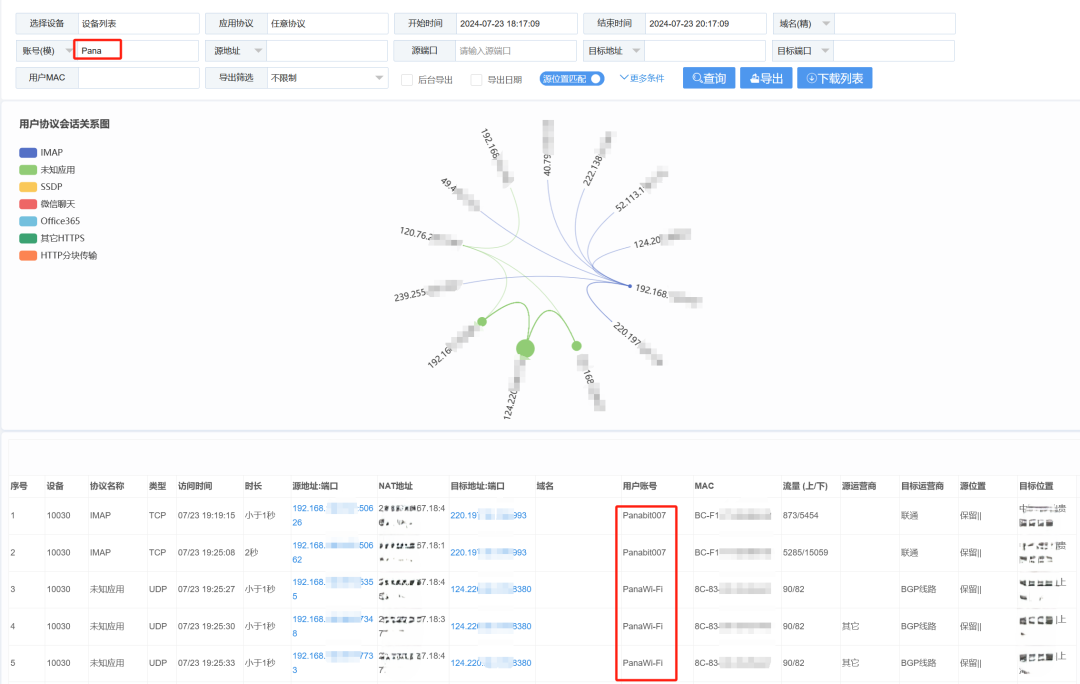Viewport: 1080px width, 684px height.
Task: Click 联通 carrier in row 2
Action: coord(909,552)
